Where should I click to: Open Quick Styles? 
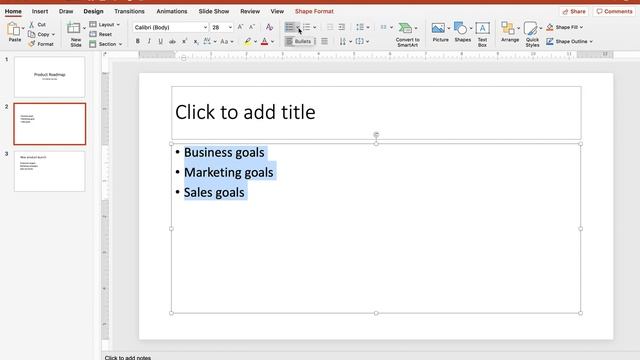click(532, 34)
